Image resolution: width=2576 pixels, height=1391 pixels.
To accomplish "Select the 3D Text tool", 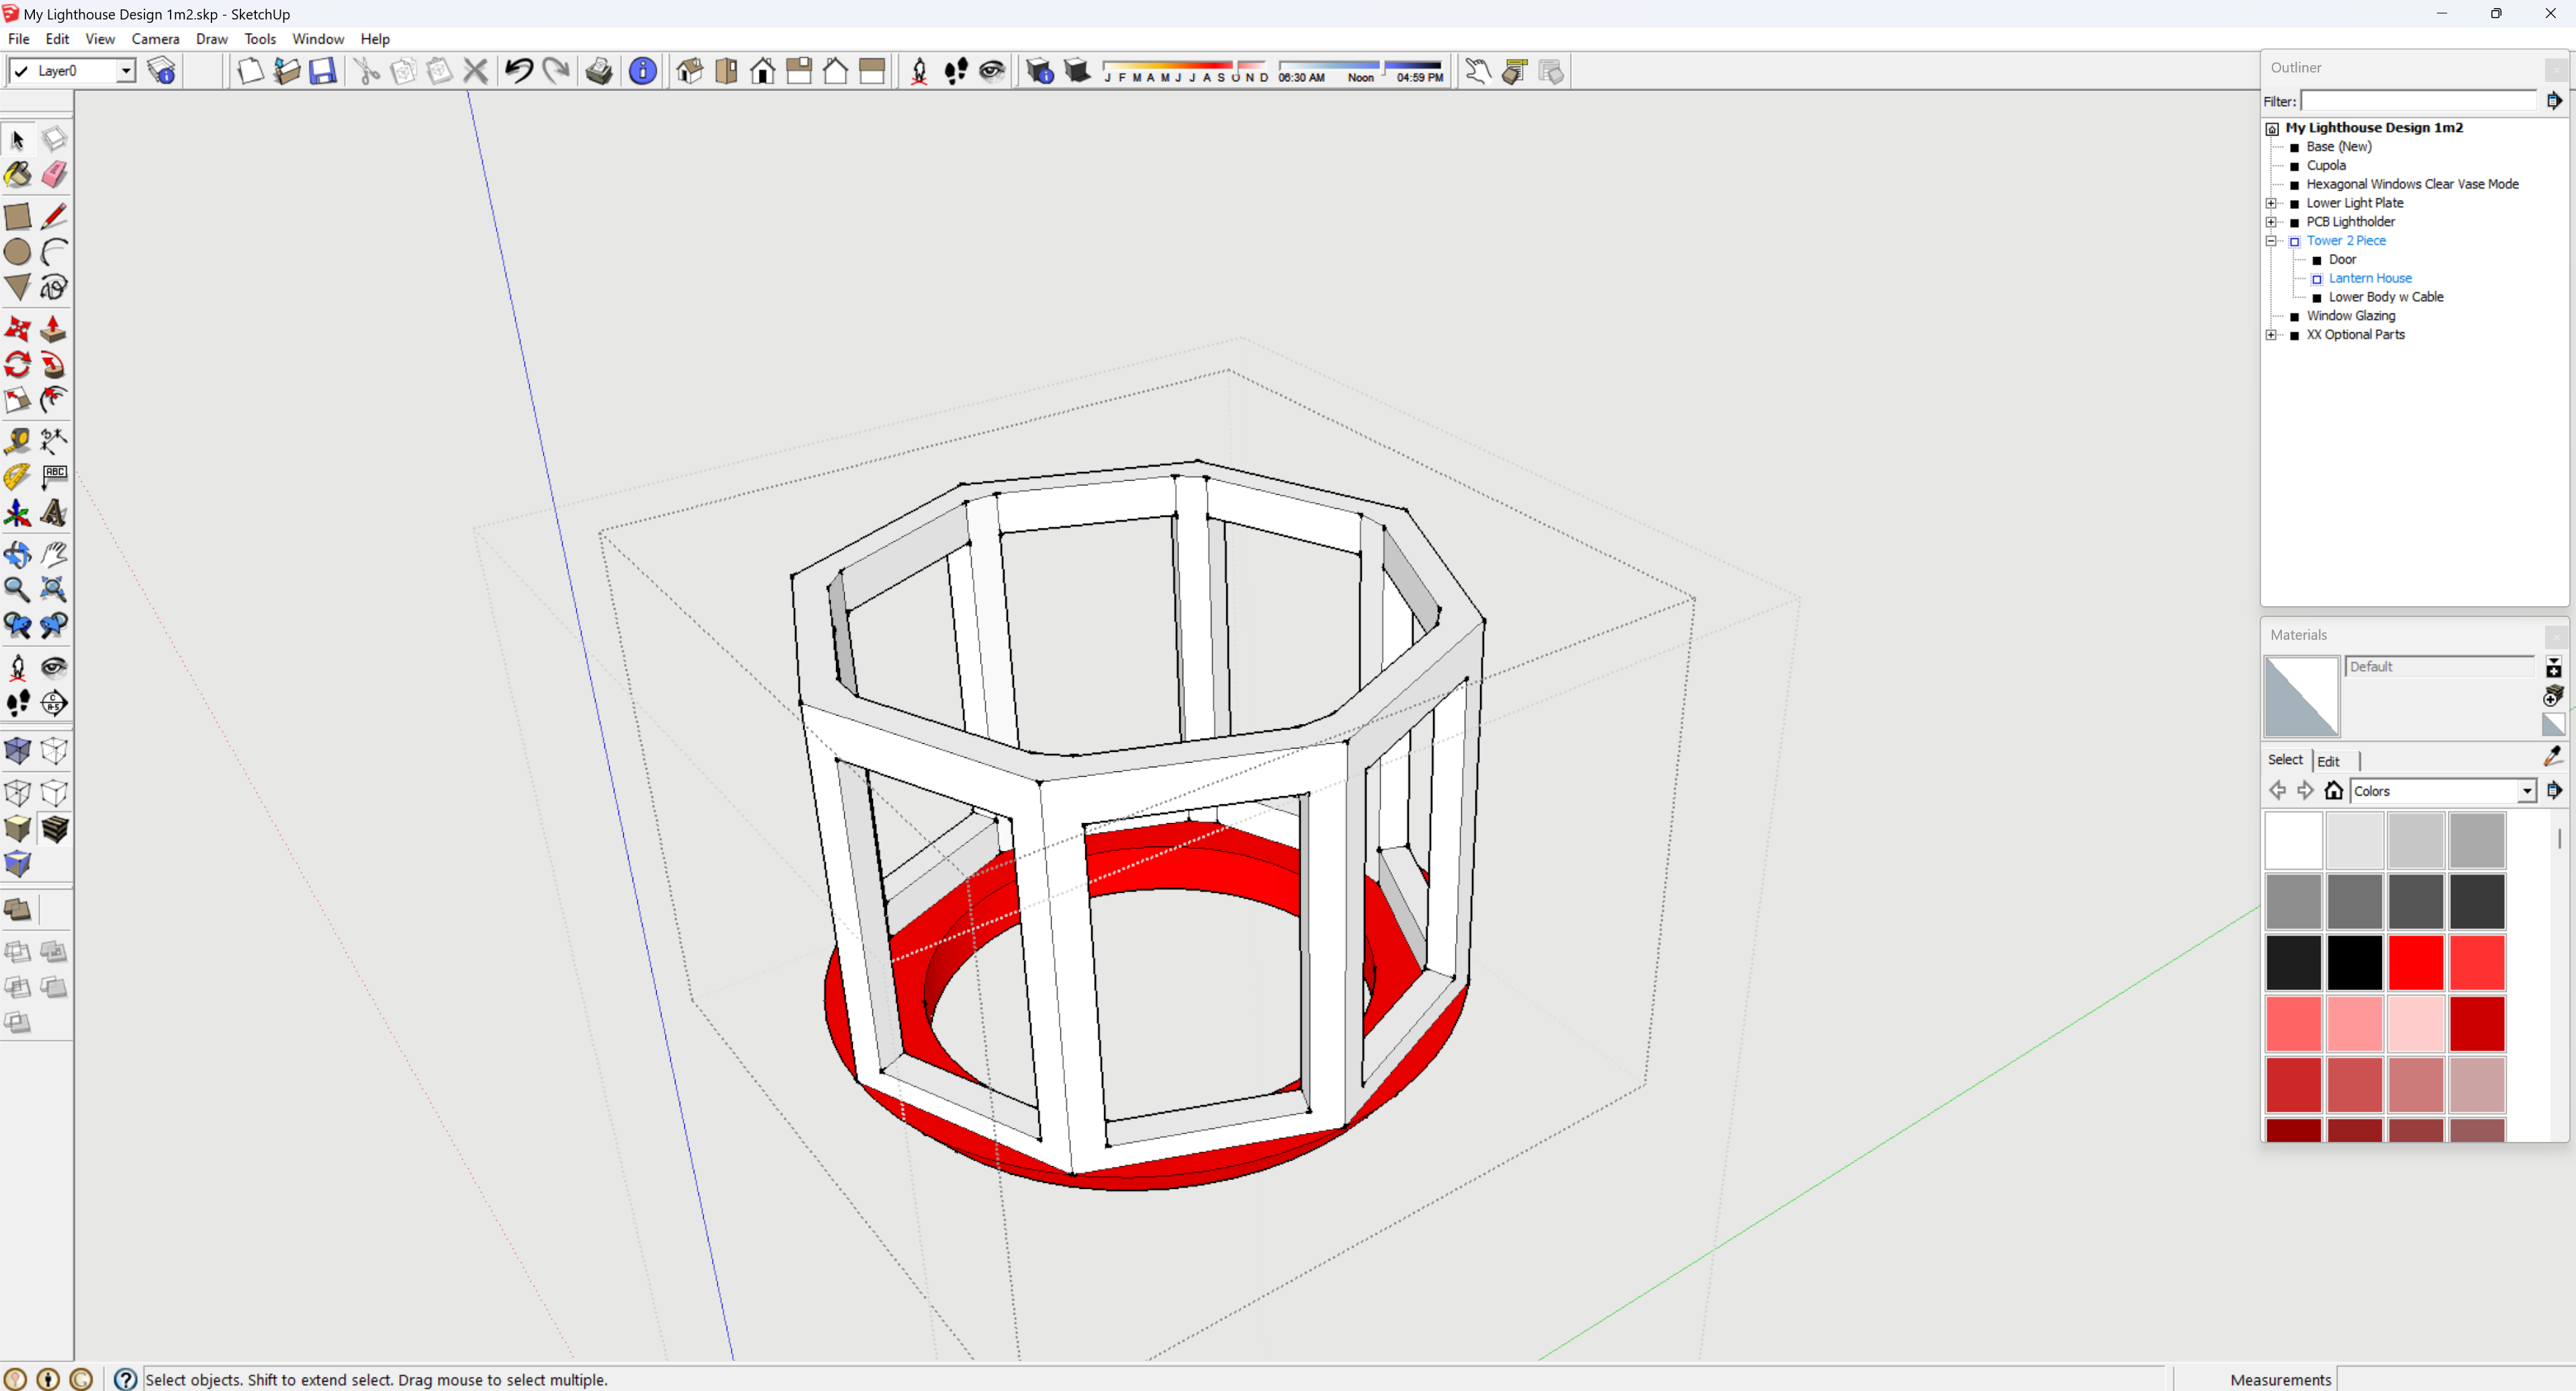I will (54, 513).
